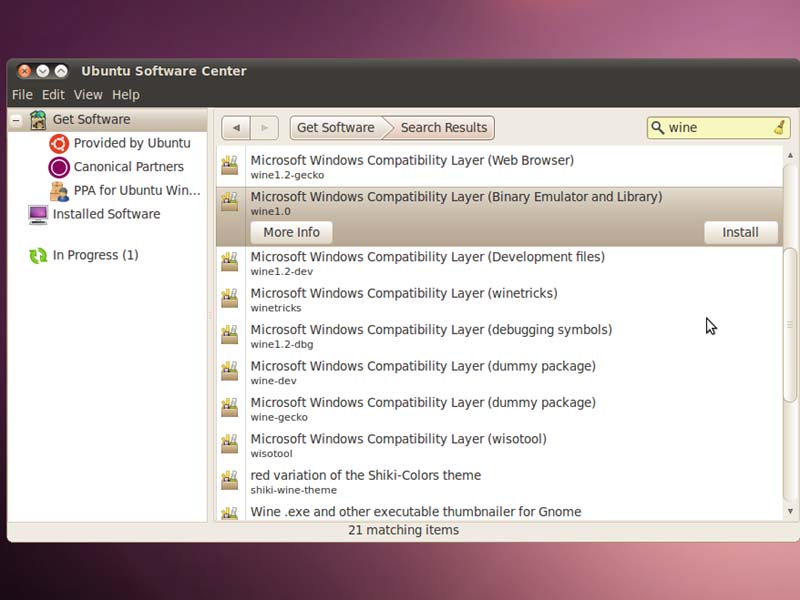Close the Ubuntu Software Center window
This screenshot has width=800, height=600.
coord(24,71)
